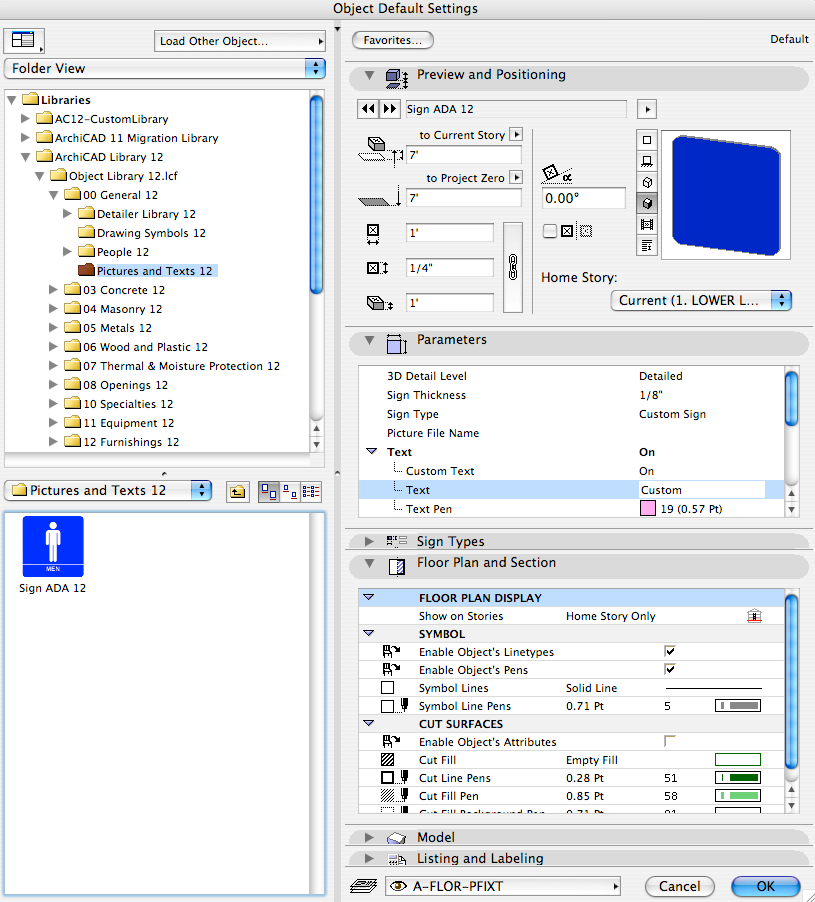Screen dimensions: 815x902
Task: Click the mirror object icon
Action: [567, 231]
